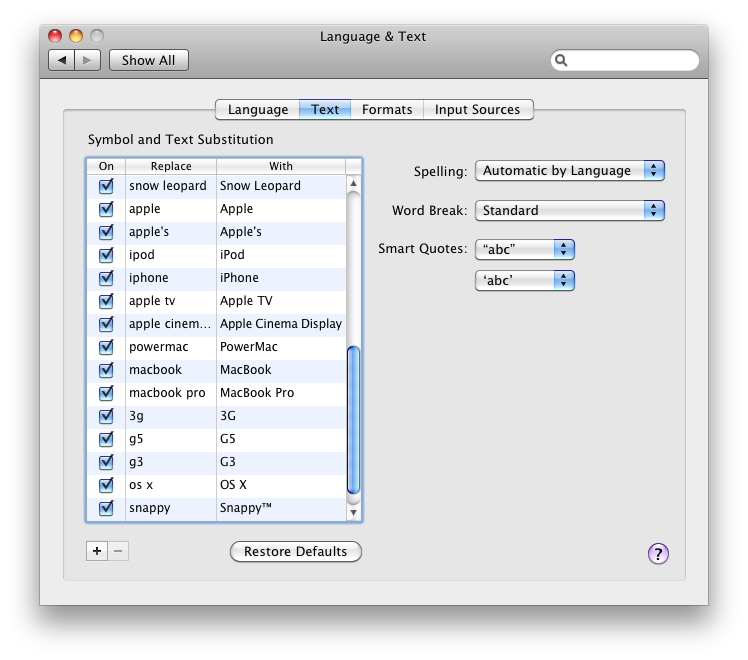Screen dimensions: 748x660
Task: Click the substitution list scrollbar thumb
Action: coord(353,420)
